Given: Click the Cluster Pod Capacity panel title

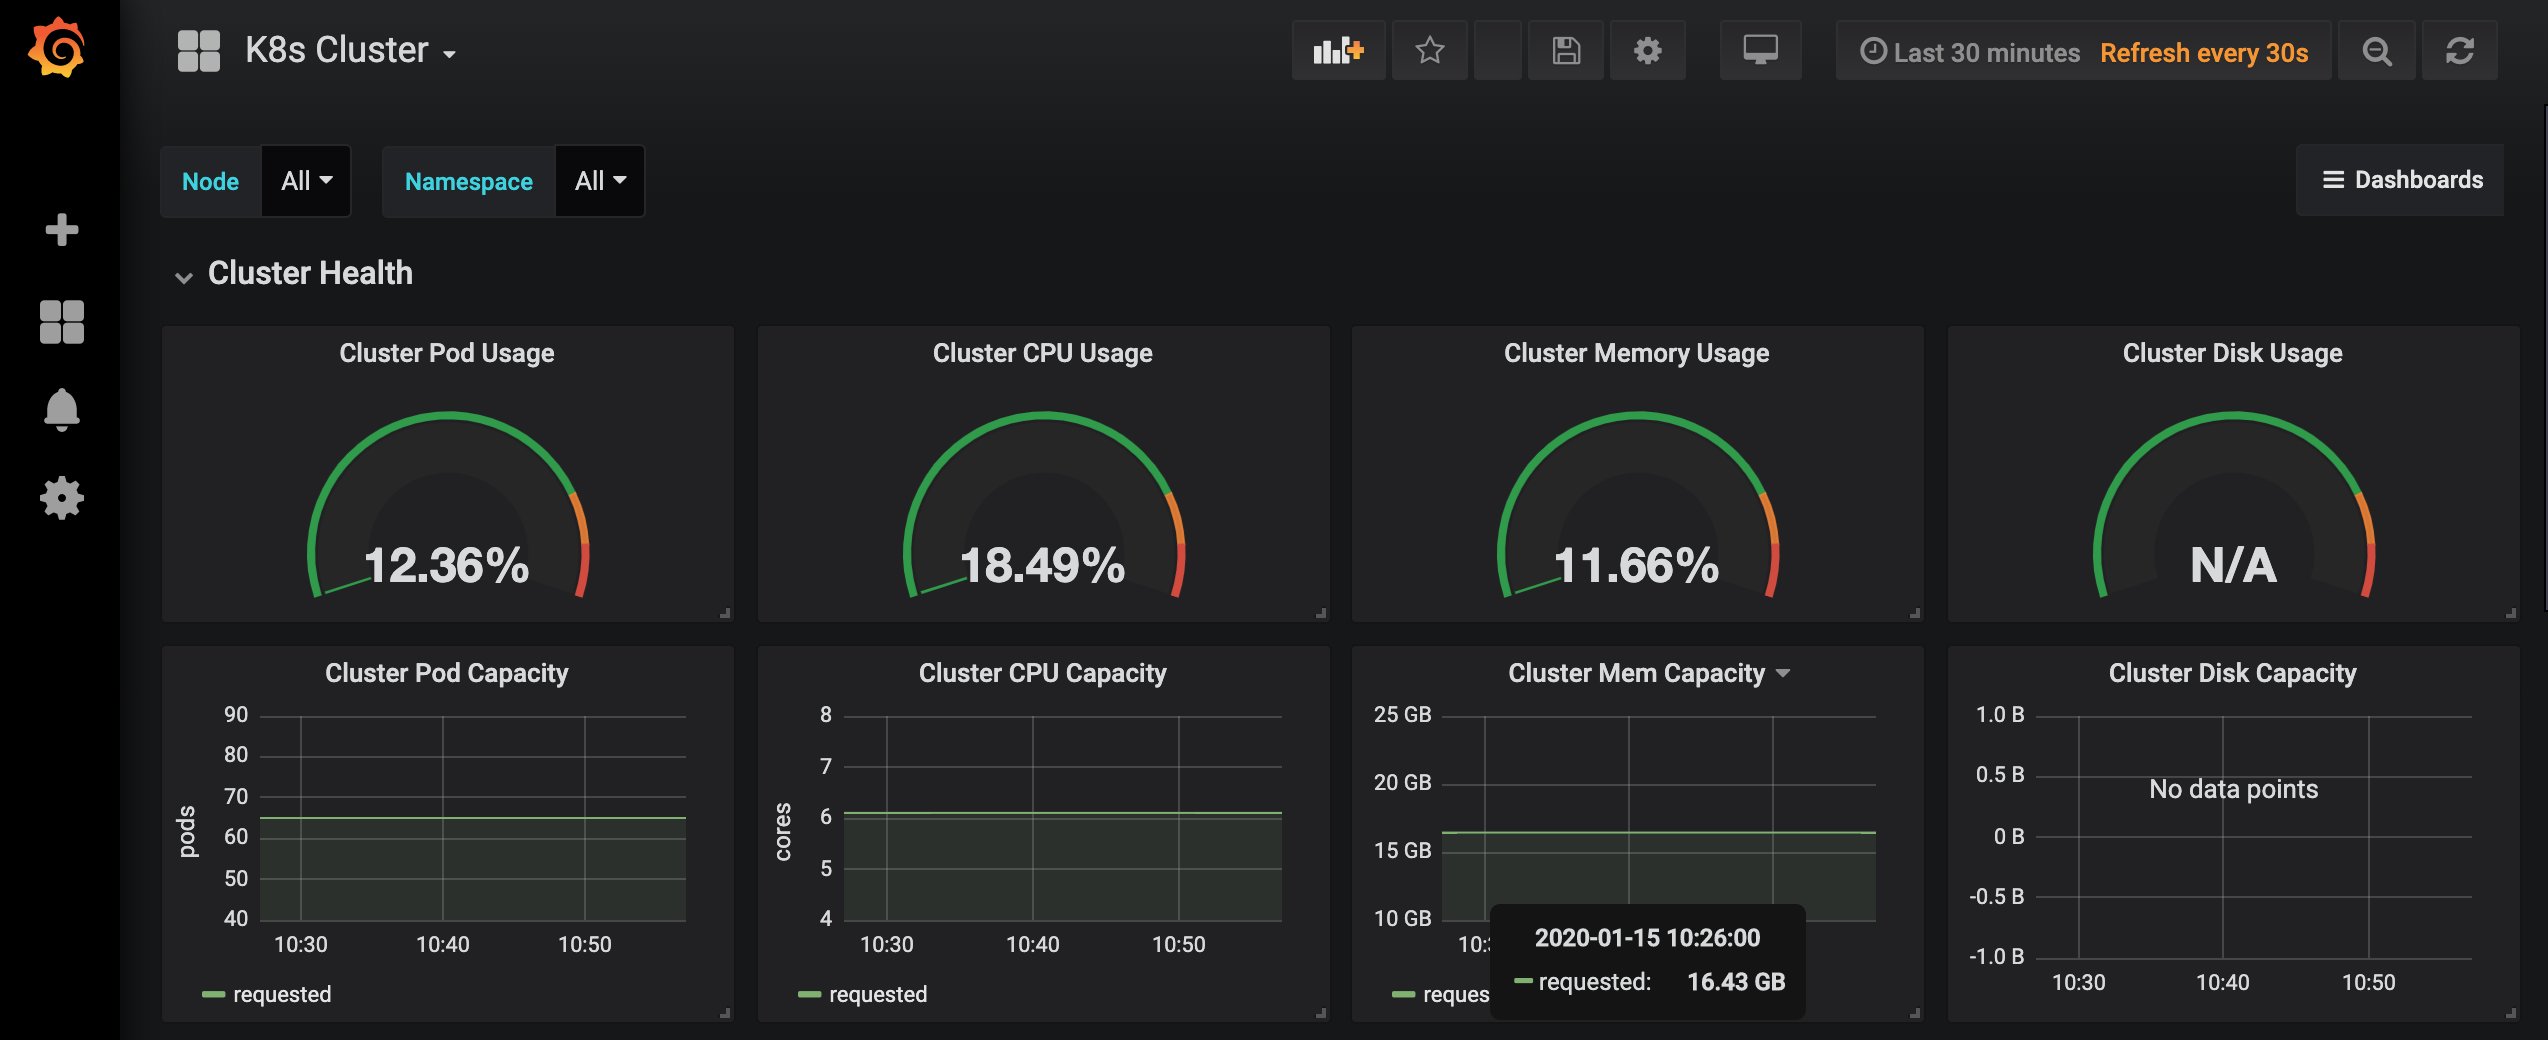Looking at the screenshot, I should (x=447, y=673).
